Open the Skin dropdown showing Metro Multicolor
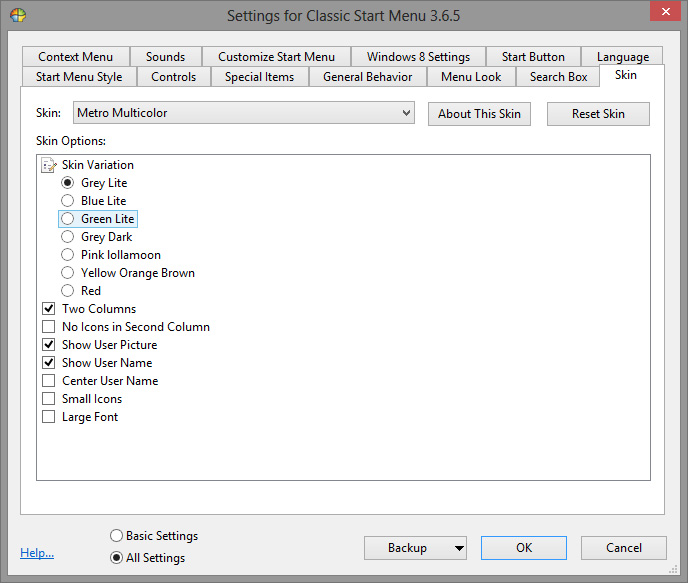The width and height of the screenshot is (688, 583). pyautogui.click(x=244, y=113)
